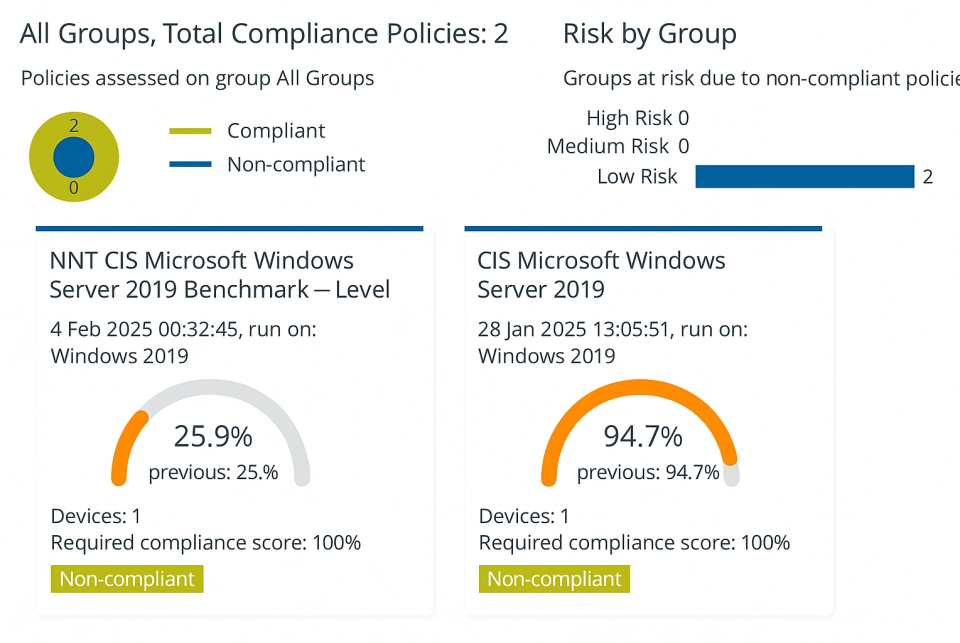Viewport: 960px width, 643px height.
Task: Open the CIS Microsoft Windows Server 2019 card title
Action: 601,275
